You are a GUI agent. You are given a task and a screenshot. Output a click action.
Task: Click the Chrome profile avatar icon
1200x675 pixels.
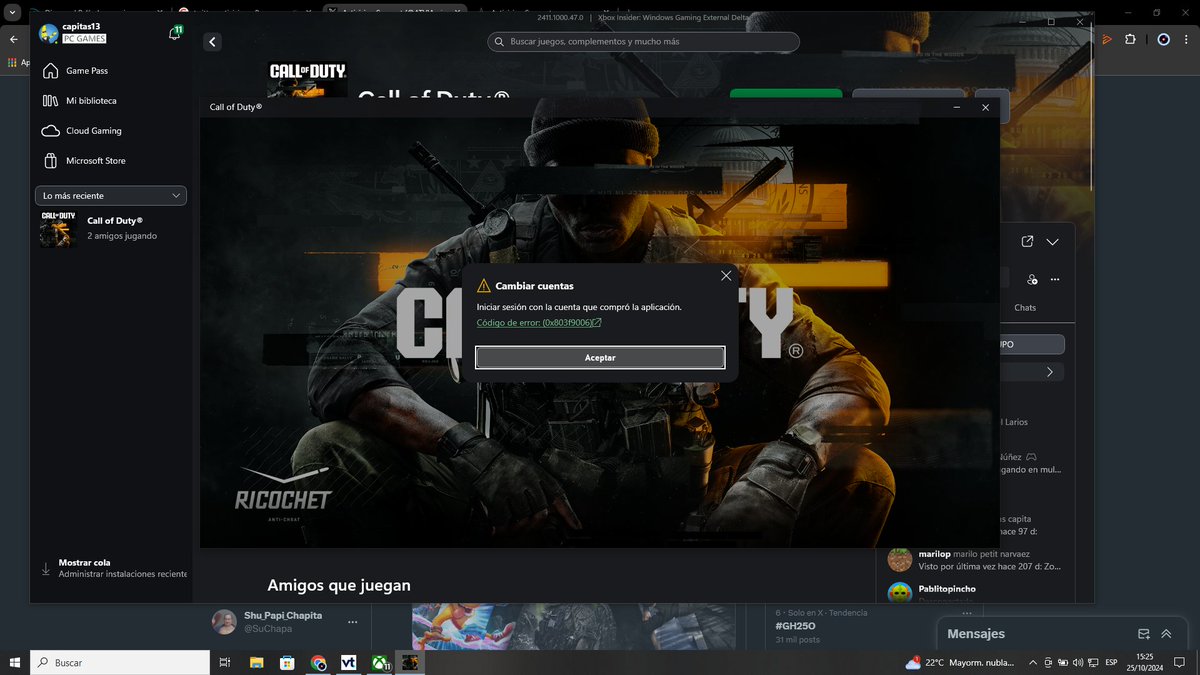click(x=1163, y=40)
